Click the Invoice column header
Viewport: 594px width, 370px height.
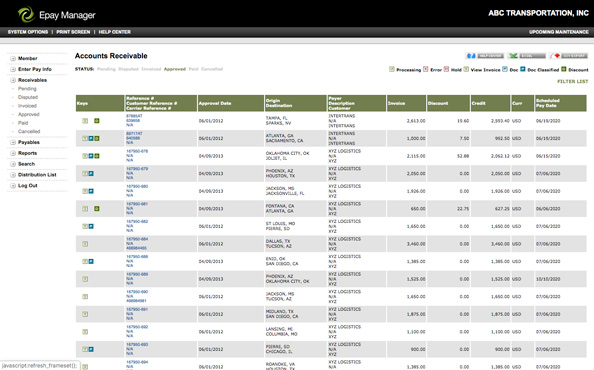click(x=406, y=103)
